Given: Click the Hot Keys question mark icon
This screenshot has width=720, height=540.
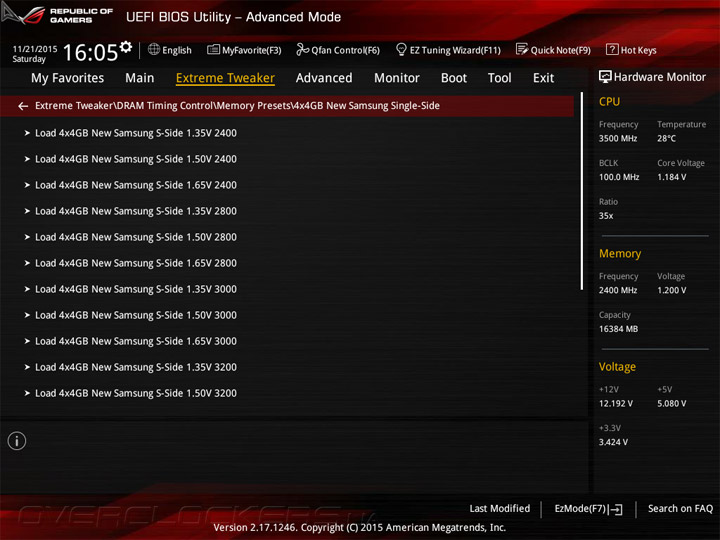Looking at the screenshot, I should (612, 50).
